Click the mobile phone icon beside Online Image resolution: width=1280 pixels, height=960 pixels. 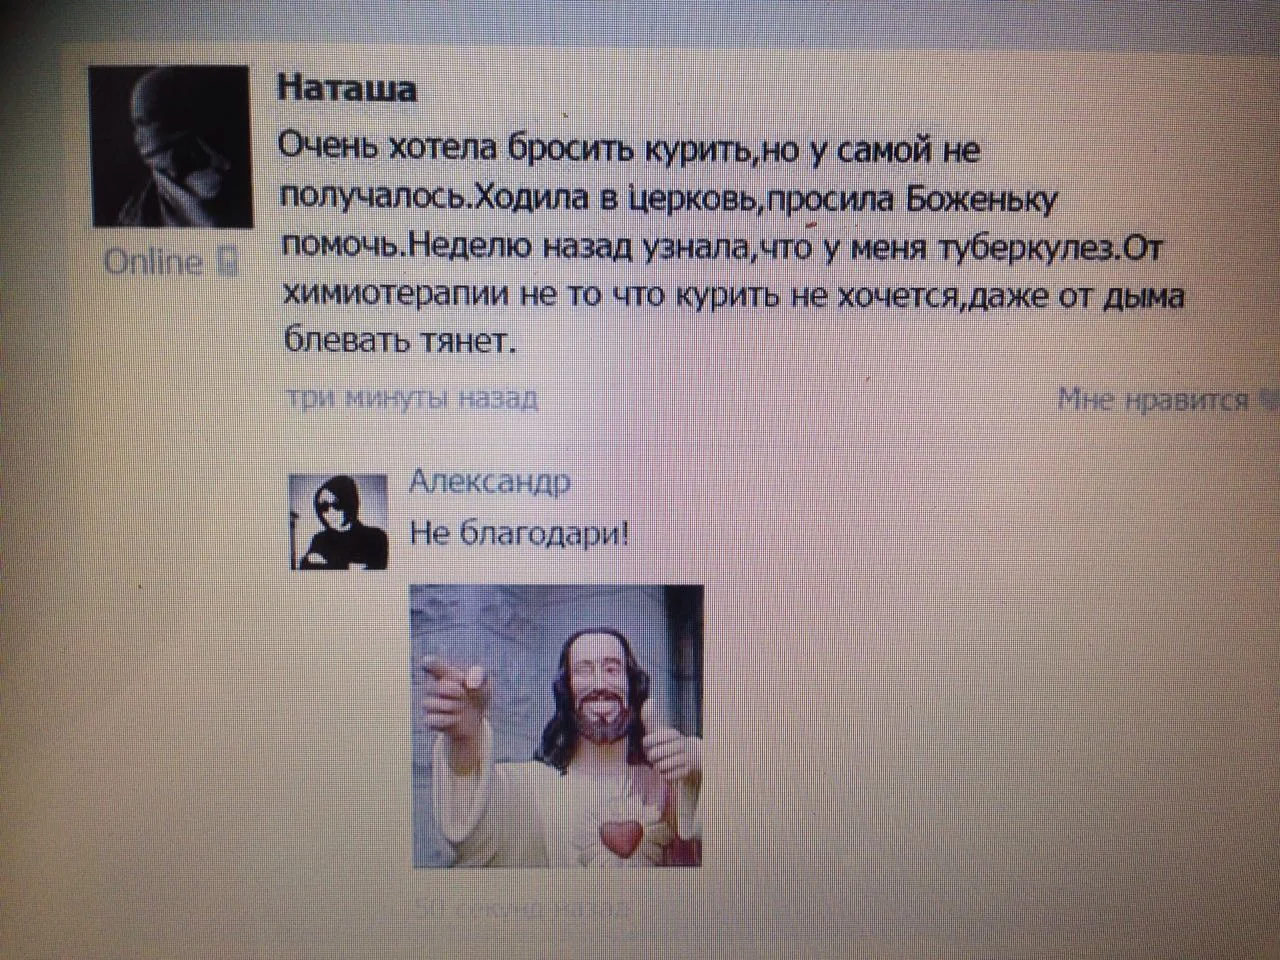(228, 262)
